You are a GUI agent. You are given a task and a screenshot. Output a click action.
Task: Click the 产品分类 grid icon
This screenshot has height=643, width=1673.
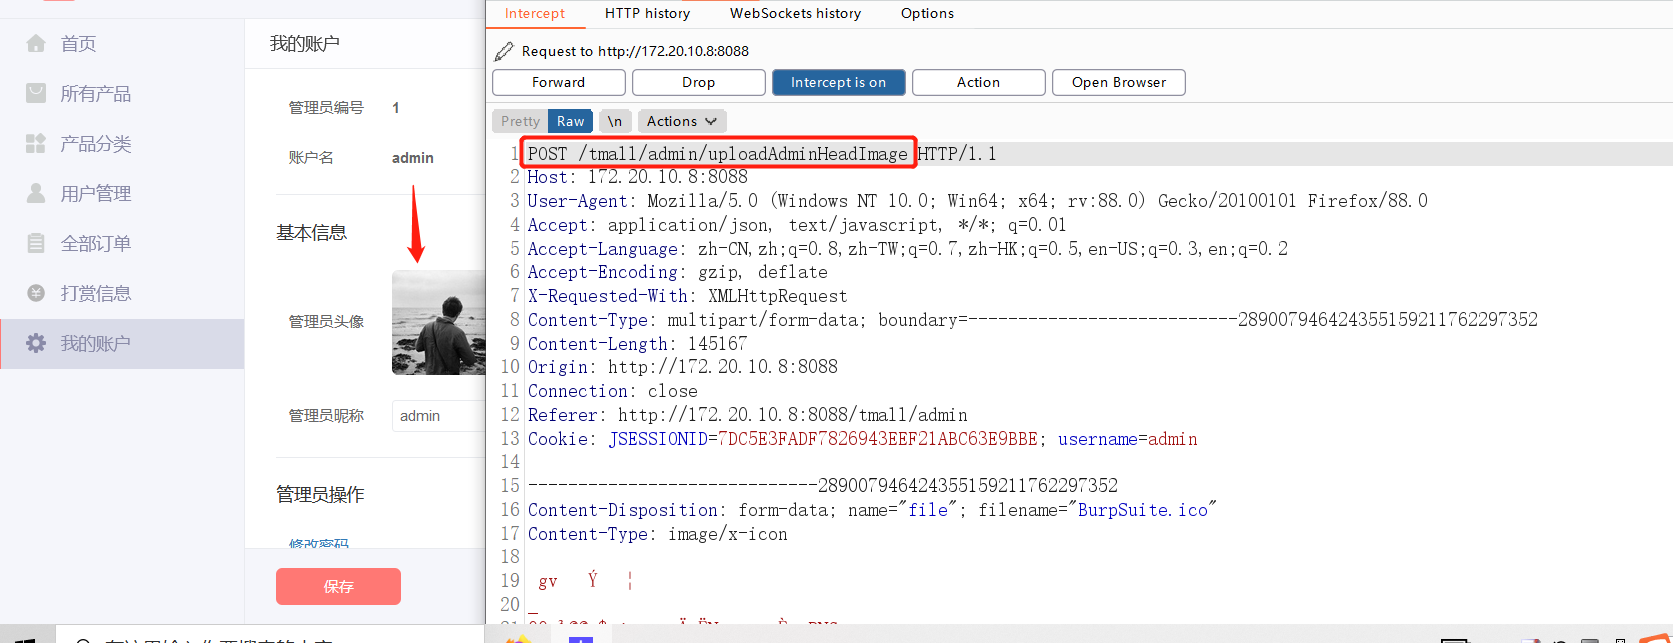pos(36,143)
